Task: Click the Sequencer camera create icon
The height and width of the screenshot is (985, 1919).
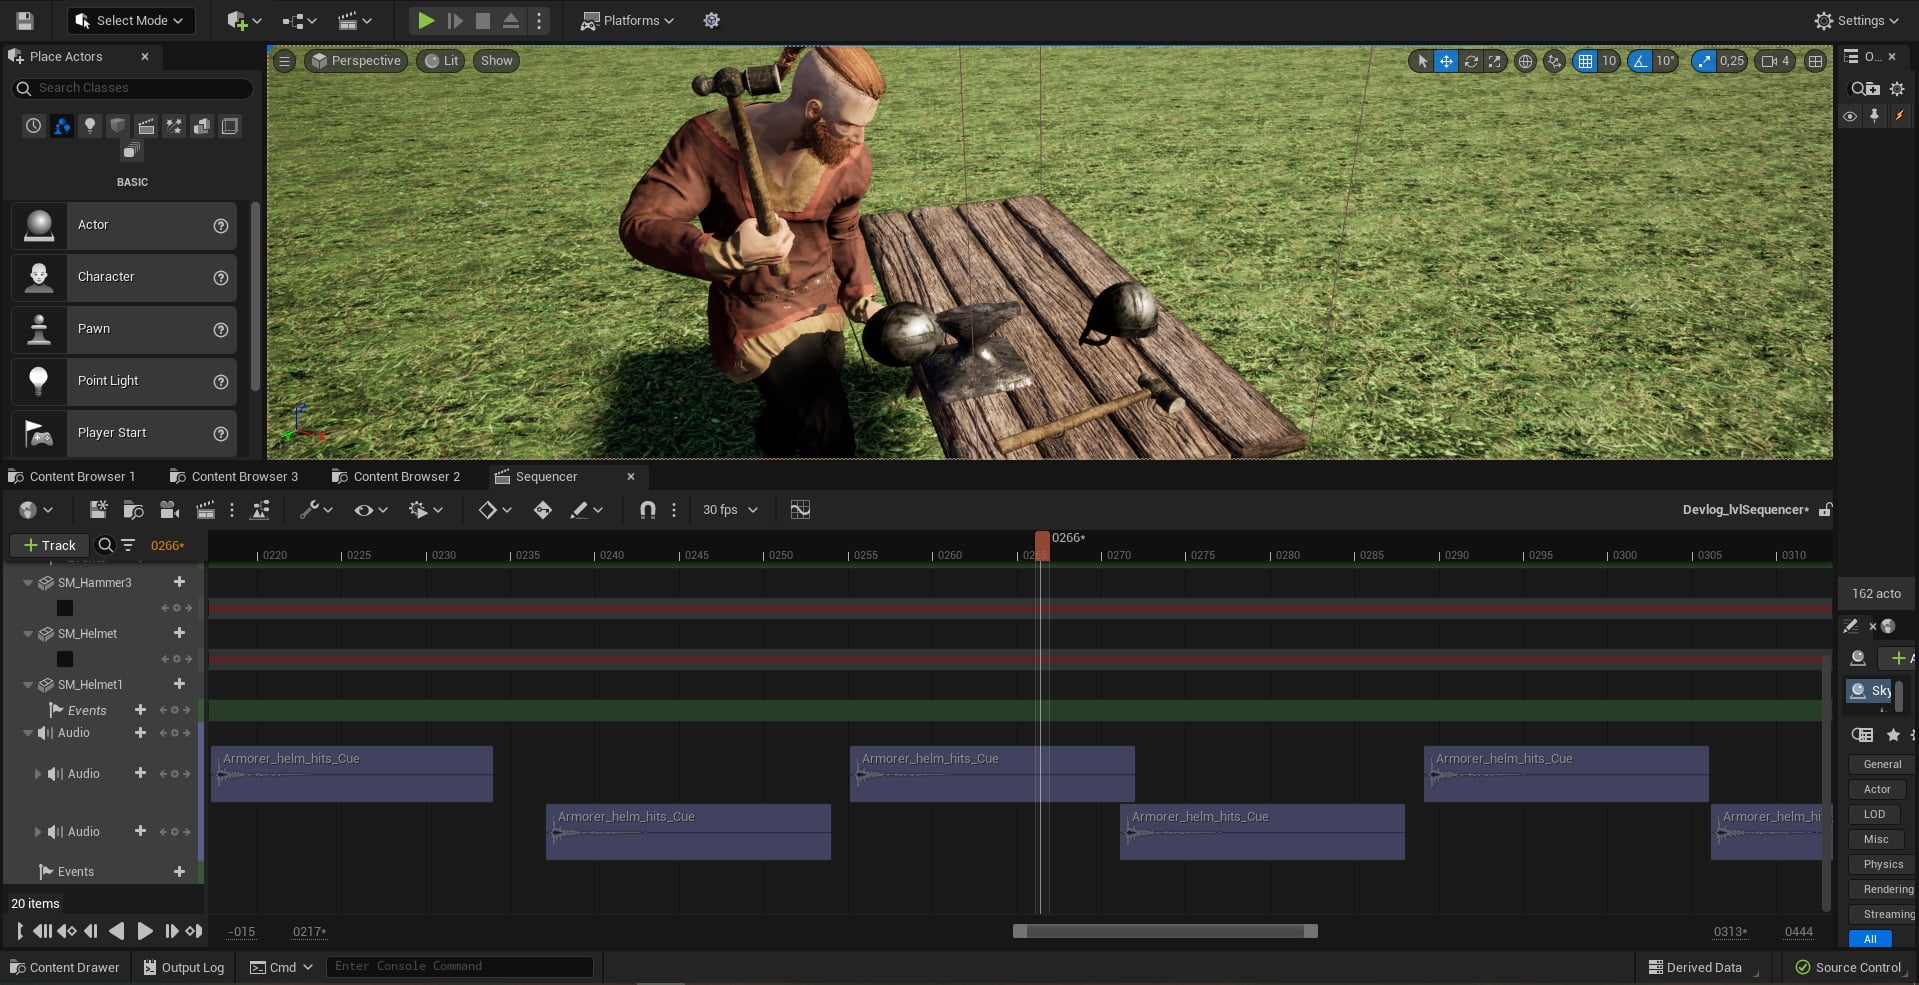Action: click(169, 510)
